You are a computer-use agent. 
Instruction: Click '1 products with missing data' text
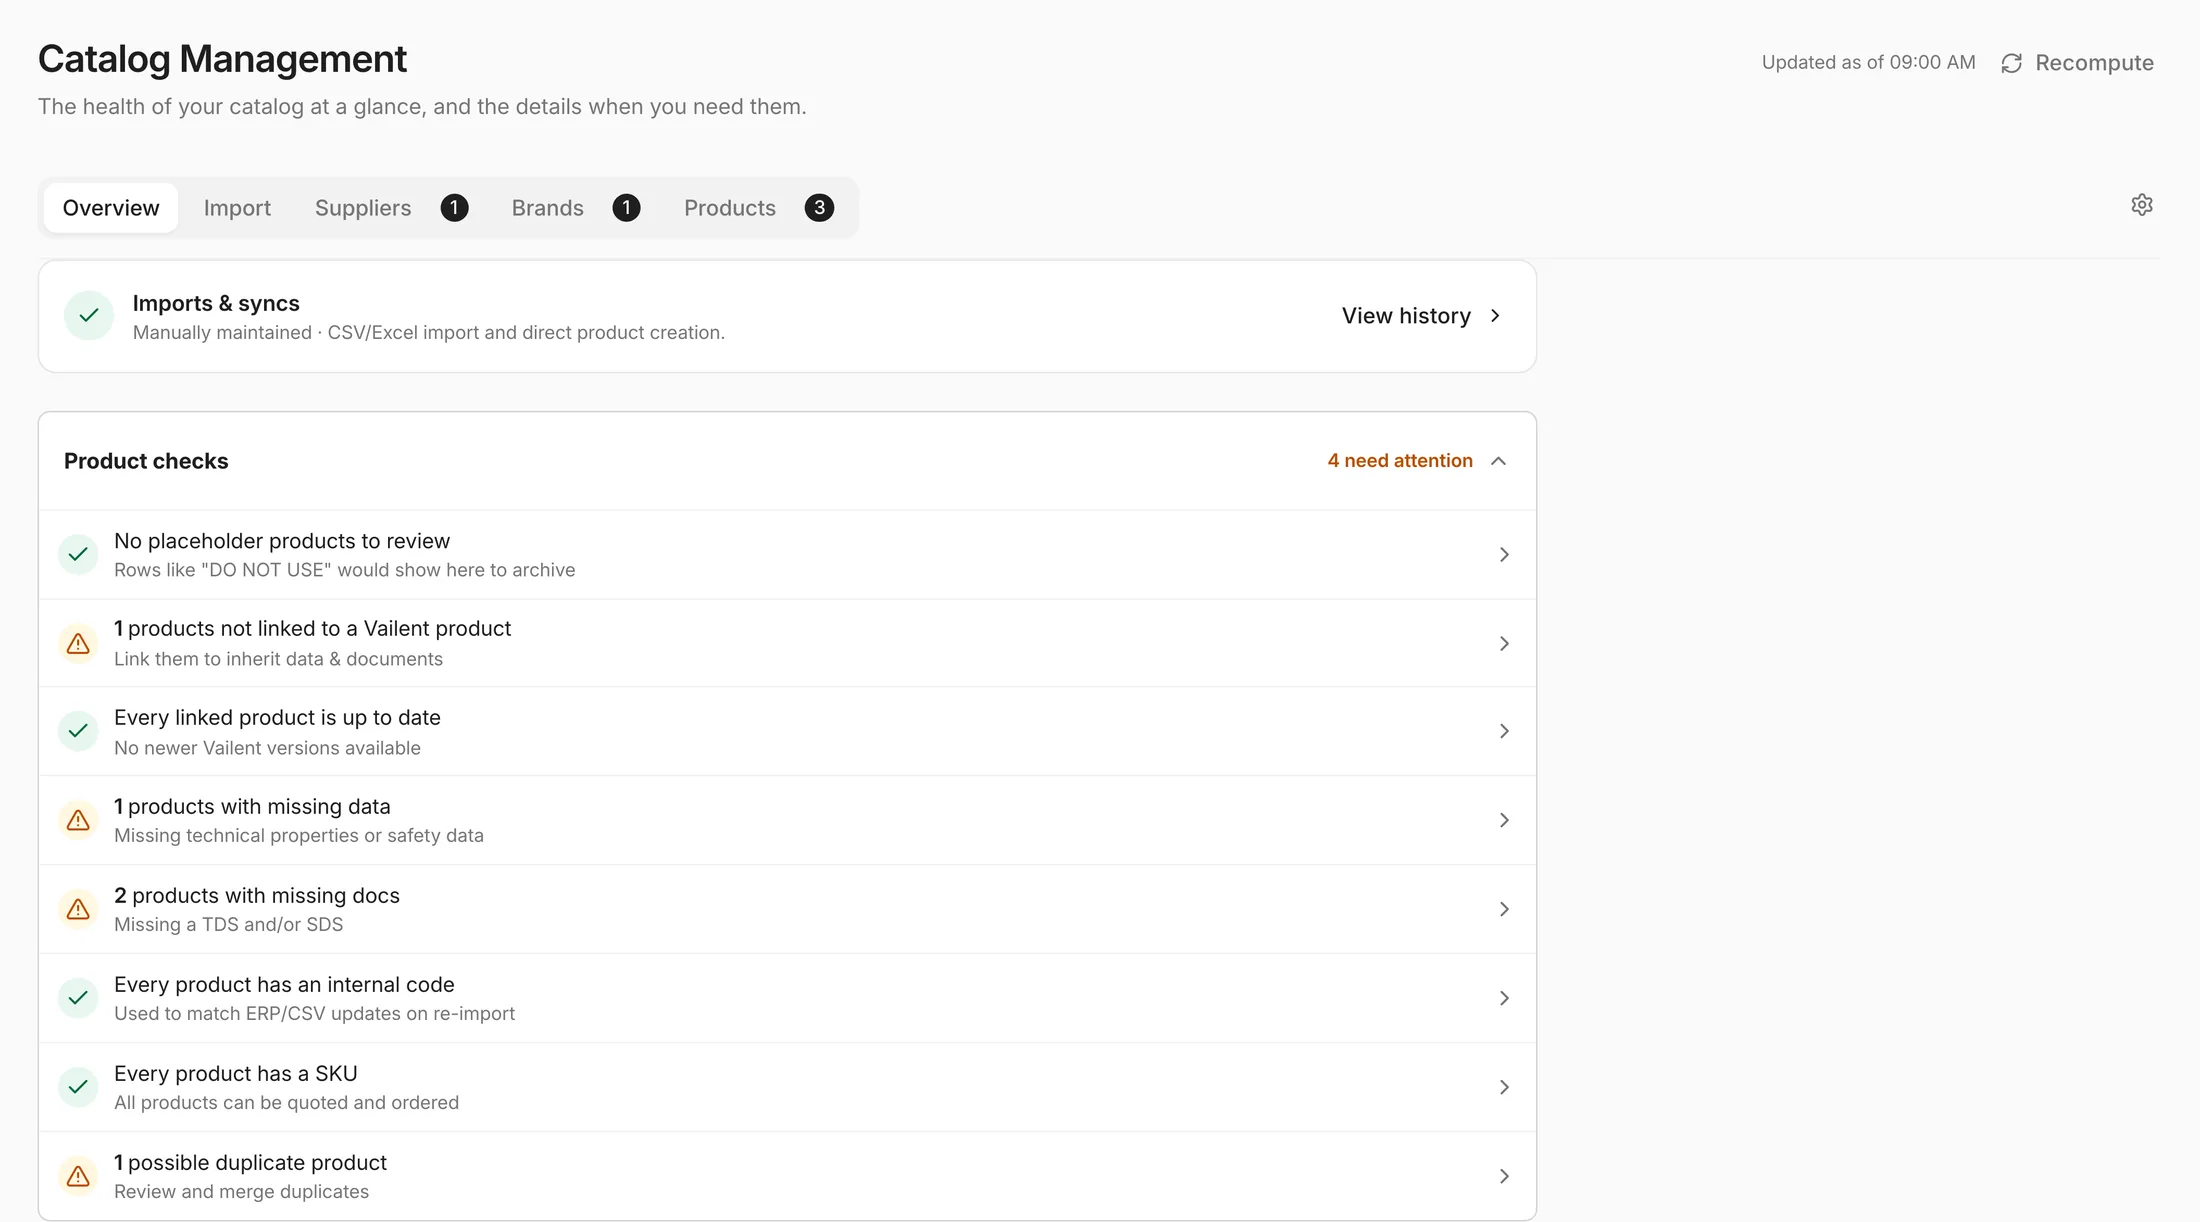[x=252, y=807]
